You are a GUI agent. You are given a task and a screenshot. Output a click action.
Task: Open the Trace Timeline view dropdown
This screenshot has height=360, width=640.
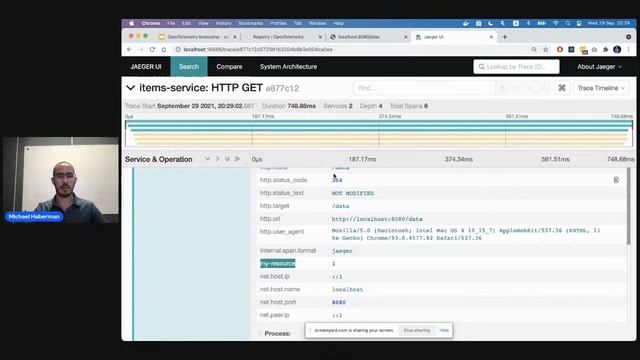tap(601, 88)
